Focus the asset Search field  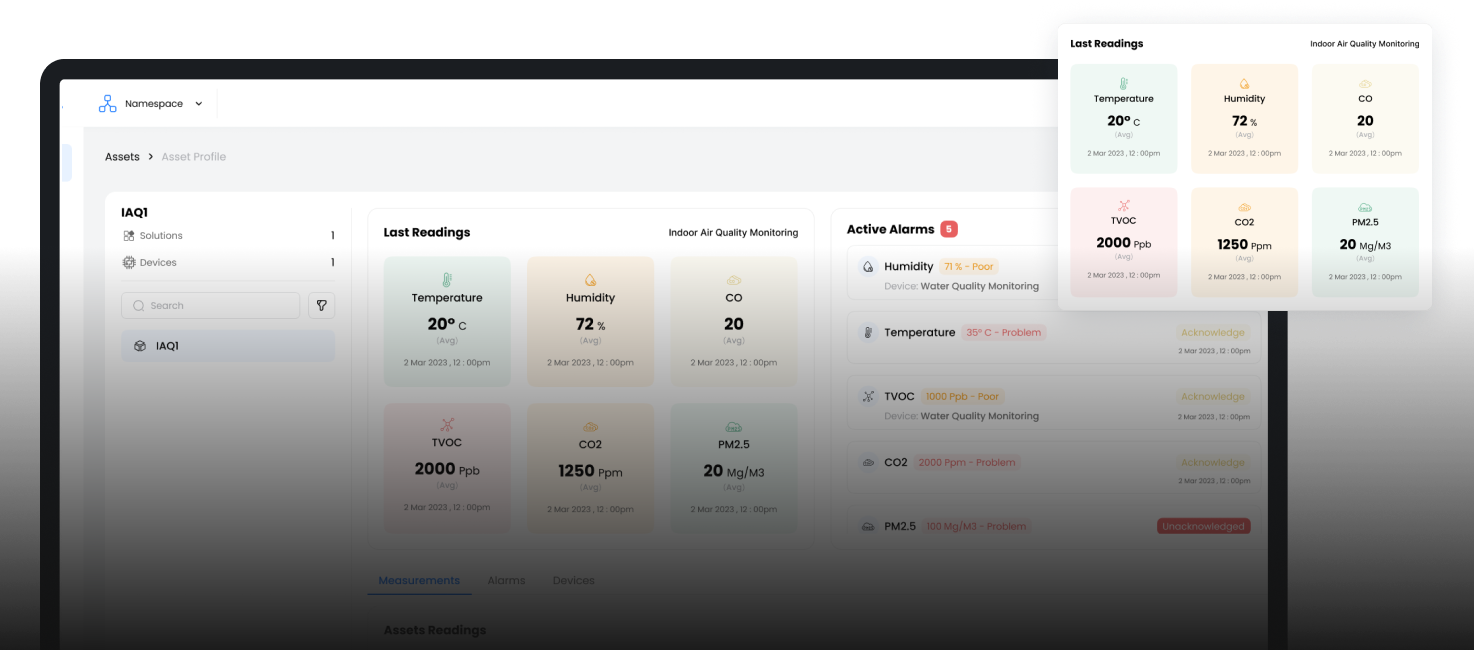pyautogui.click(x=210, y=306)
